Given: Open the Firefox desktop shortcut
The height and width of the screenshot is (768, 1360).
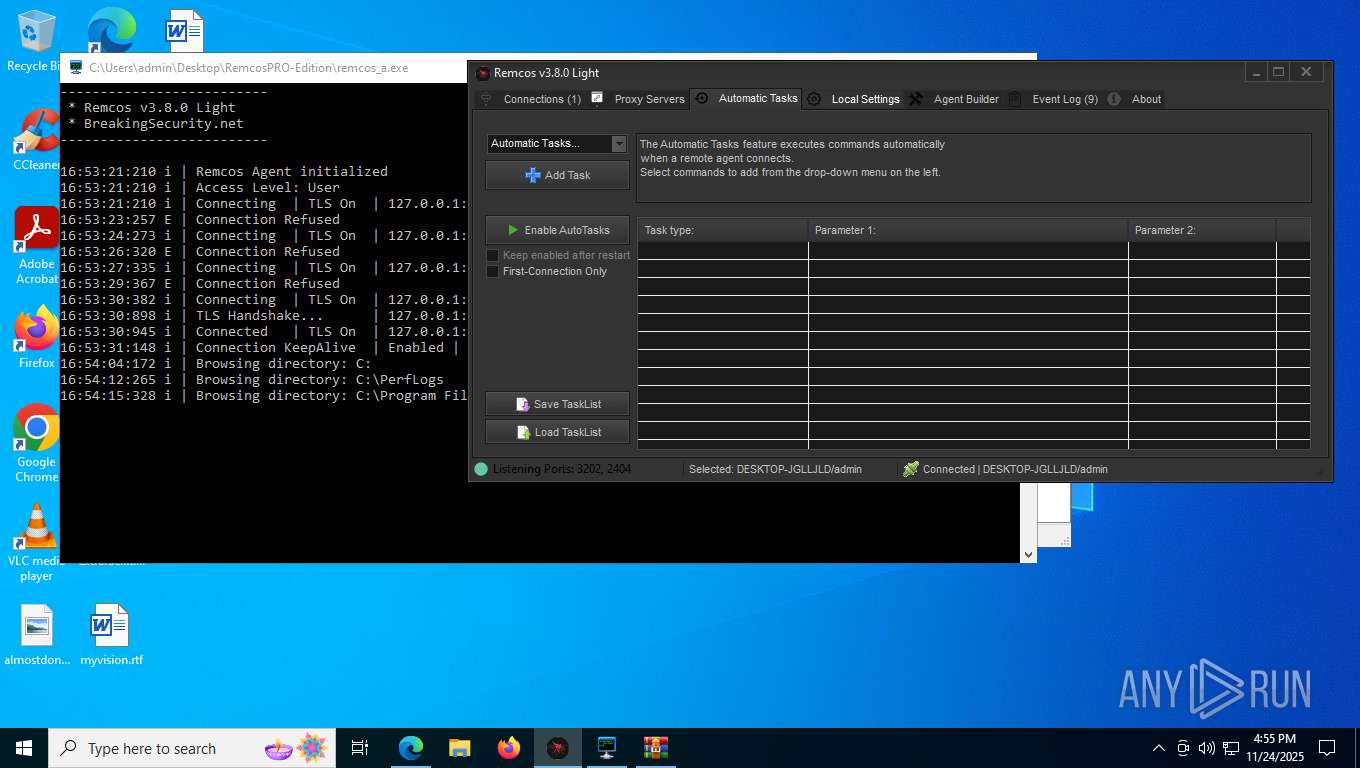Looking at the screenshot, I should coord(37,337).
